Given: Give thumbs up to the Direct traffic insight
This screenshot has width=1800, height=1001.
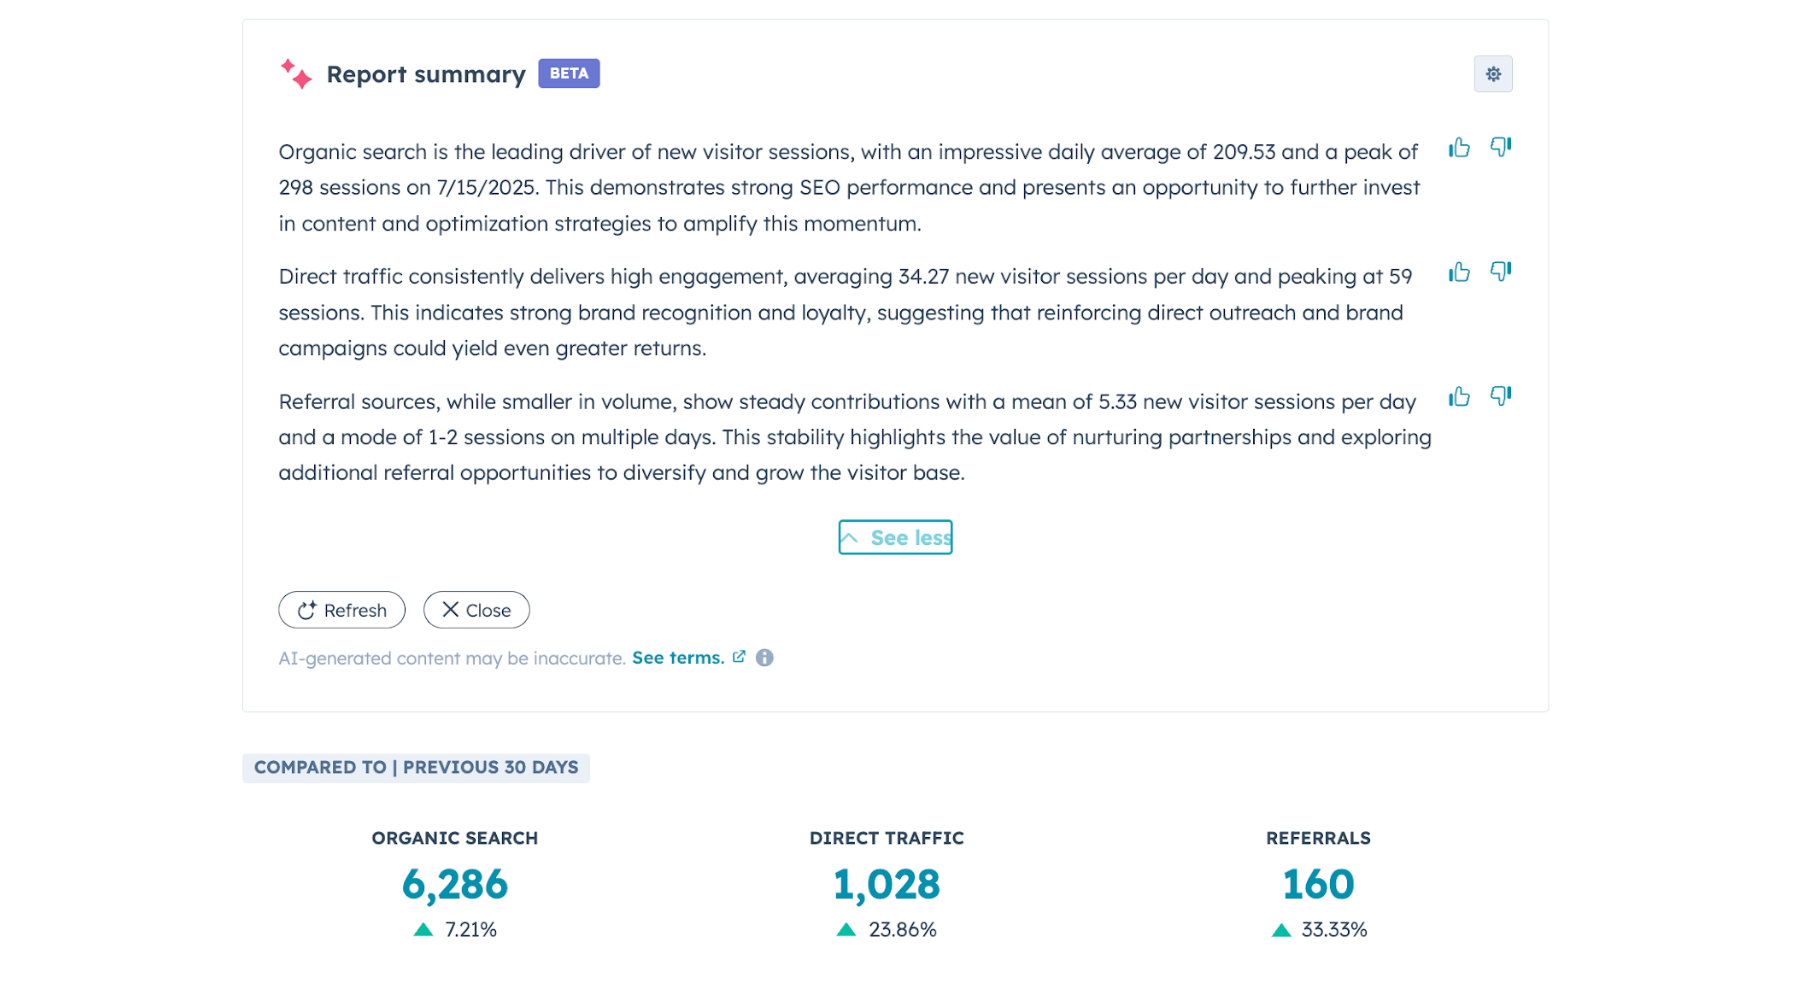Looking at the screenshot, I should [x=1459, y=272].
